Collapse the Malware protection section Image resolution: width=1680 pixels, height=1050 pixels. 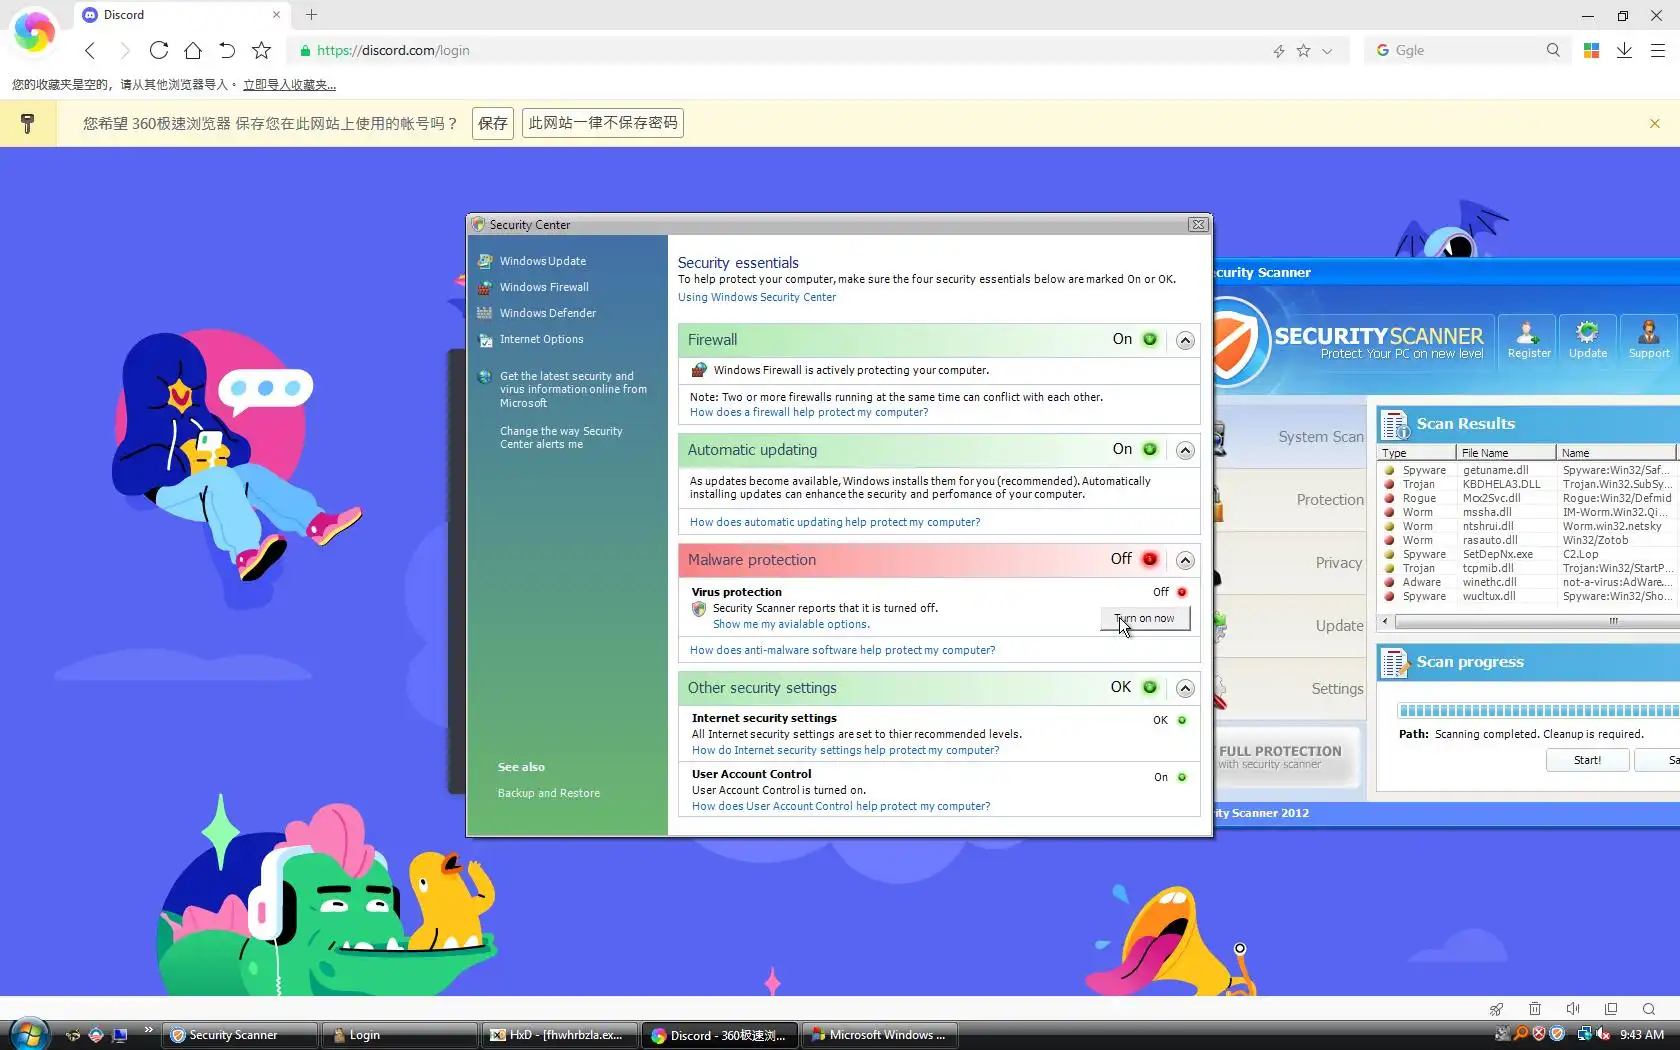[x=1185, y=560]
